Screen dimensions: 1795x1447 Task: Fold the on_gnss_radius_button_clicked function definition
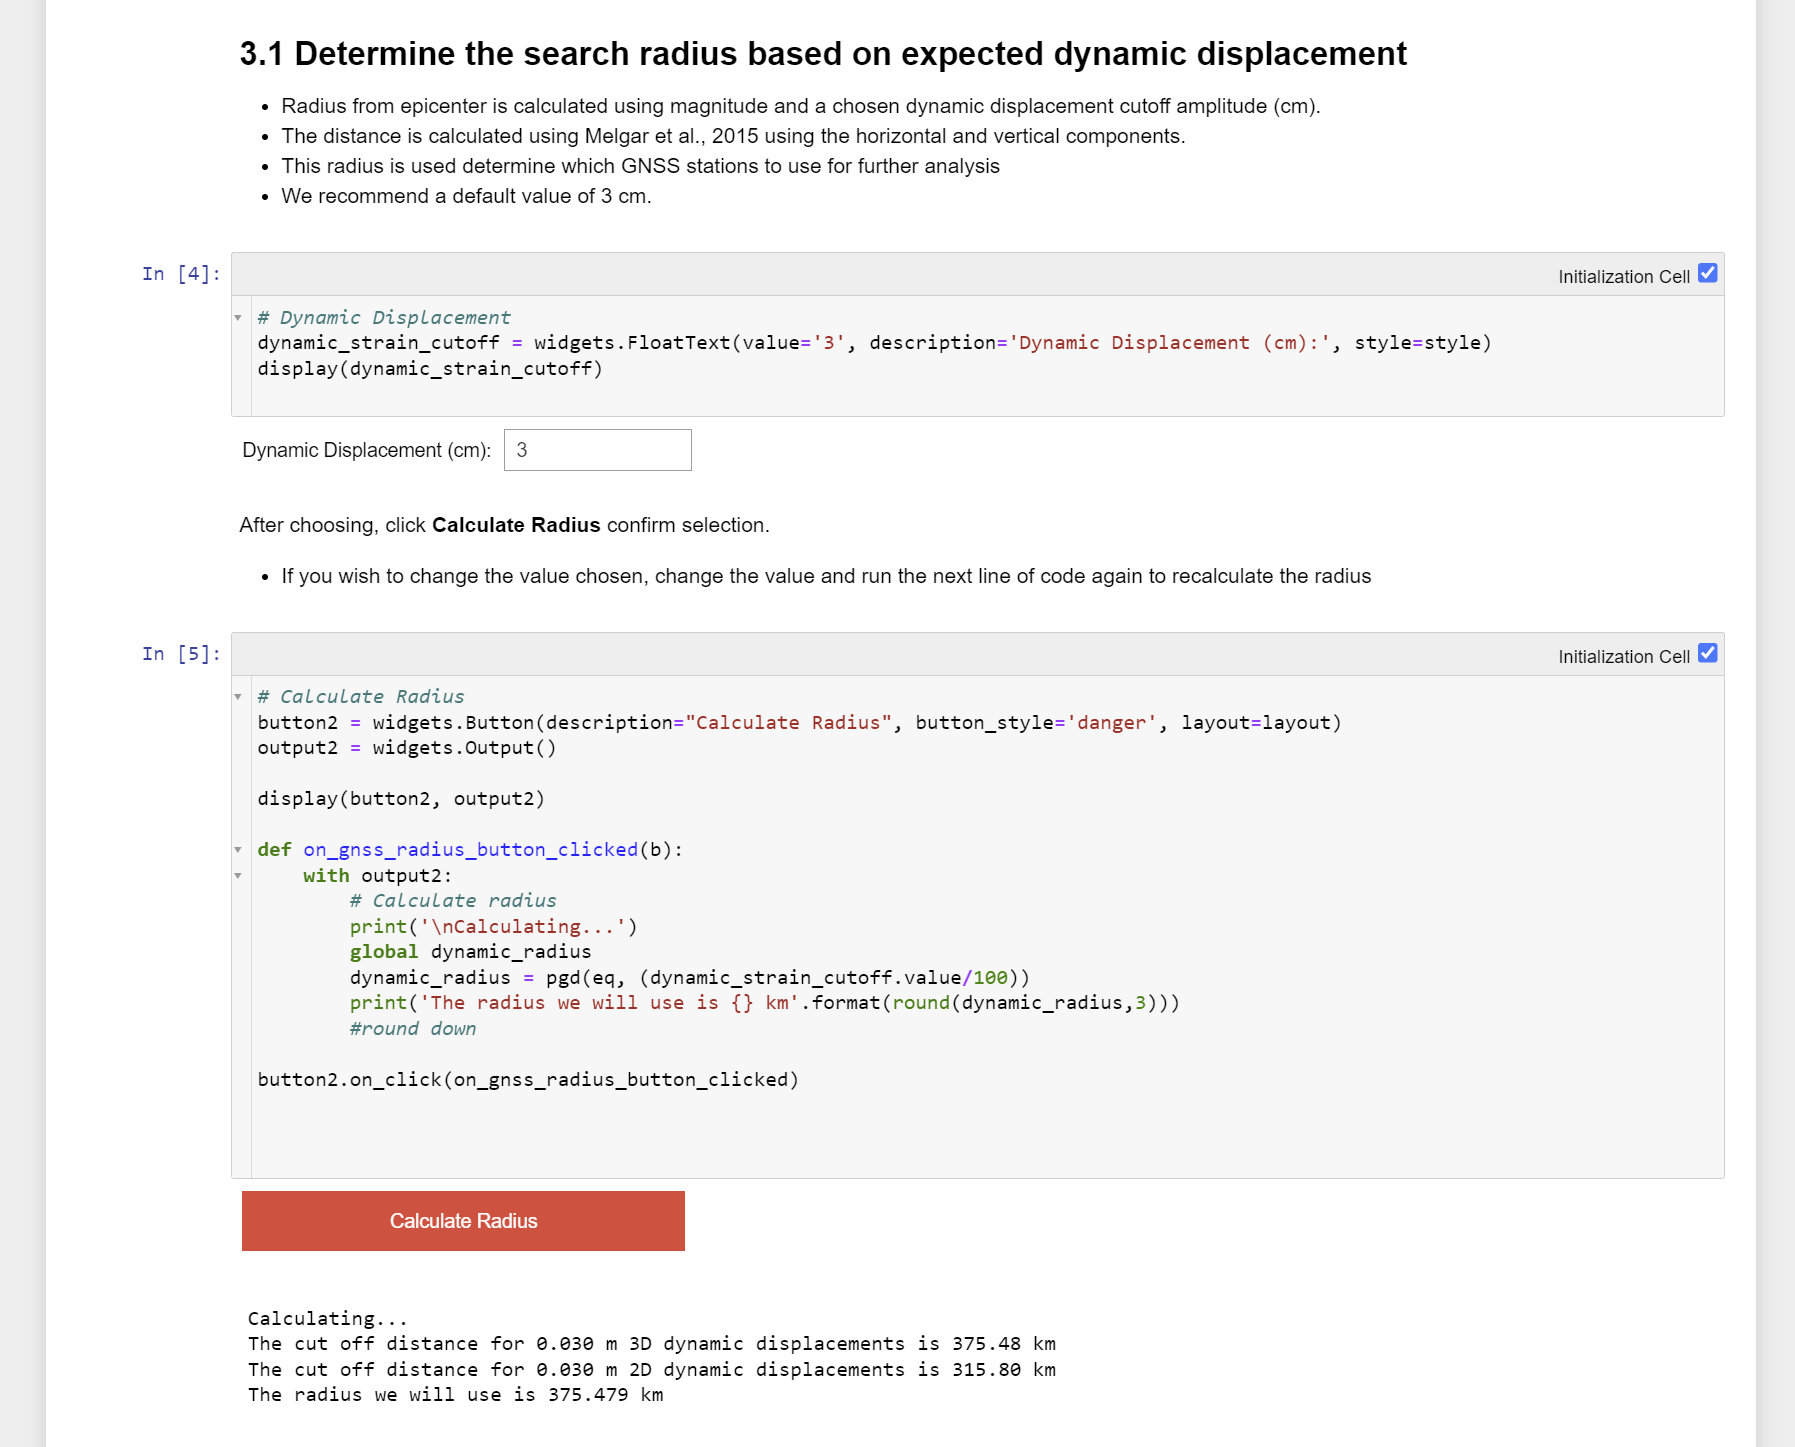238,849
